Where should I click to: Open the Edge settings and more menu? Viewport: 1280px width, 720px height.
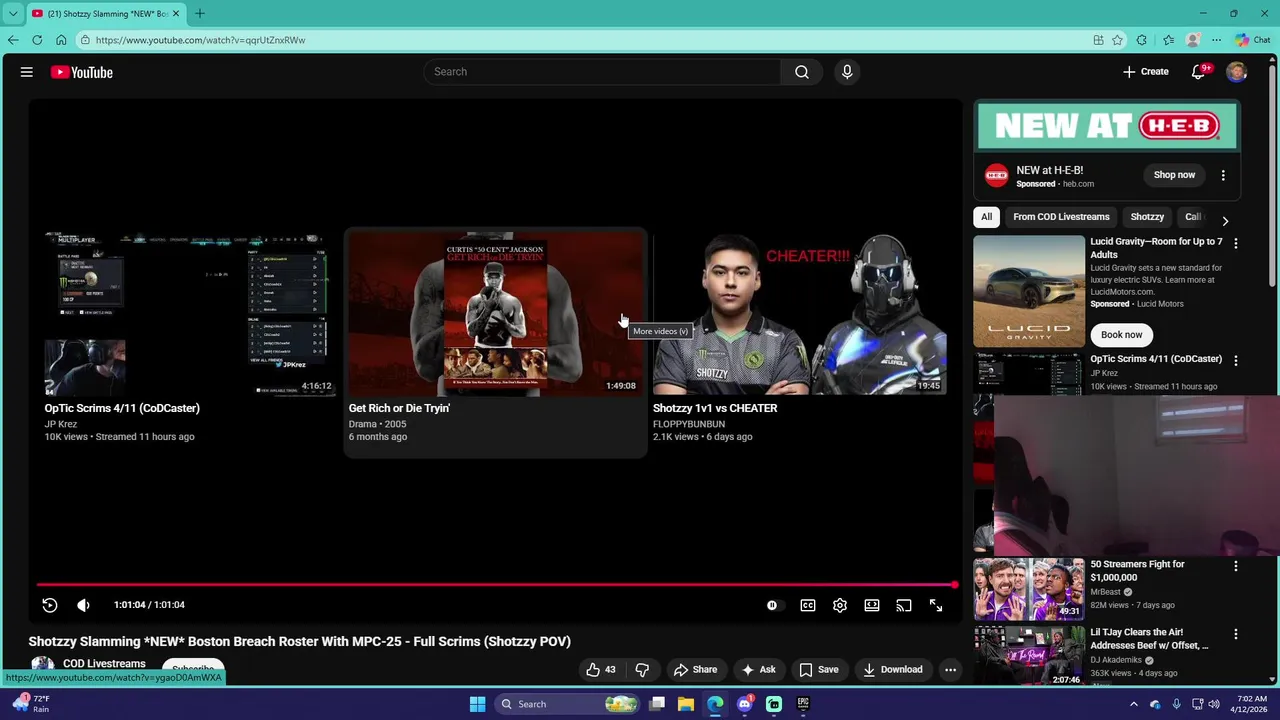pos(1216,40)
